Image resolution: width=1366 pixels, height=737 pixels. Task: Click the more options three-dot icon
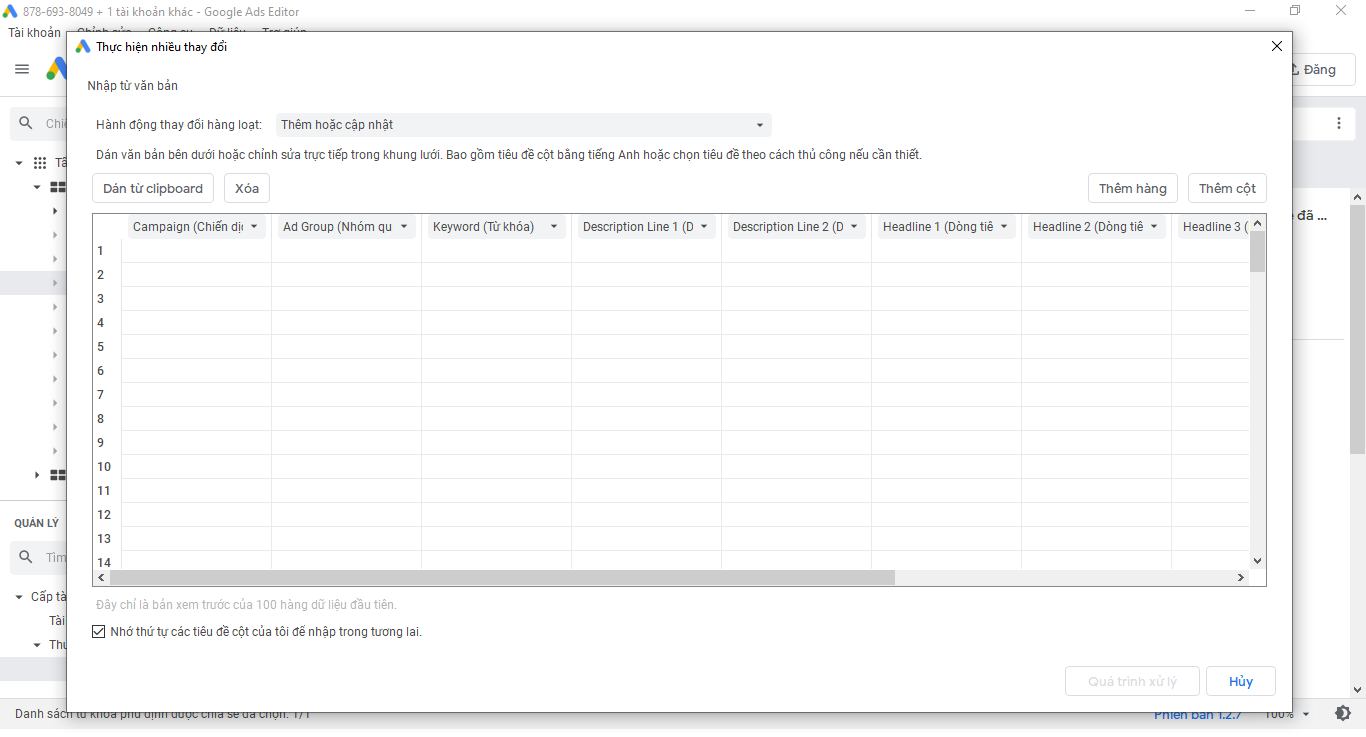pyautogui.click(x=1339, y=123)
